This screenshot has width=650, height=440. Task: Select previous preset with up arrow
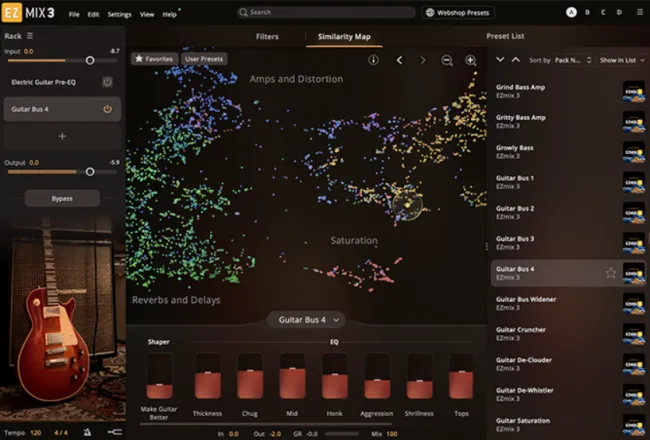click(516, 60)
